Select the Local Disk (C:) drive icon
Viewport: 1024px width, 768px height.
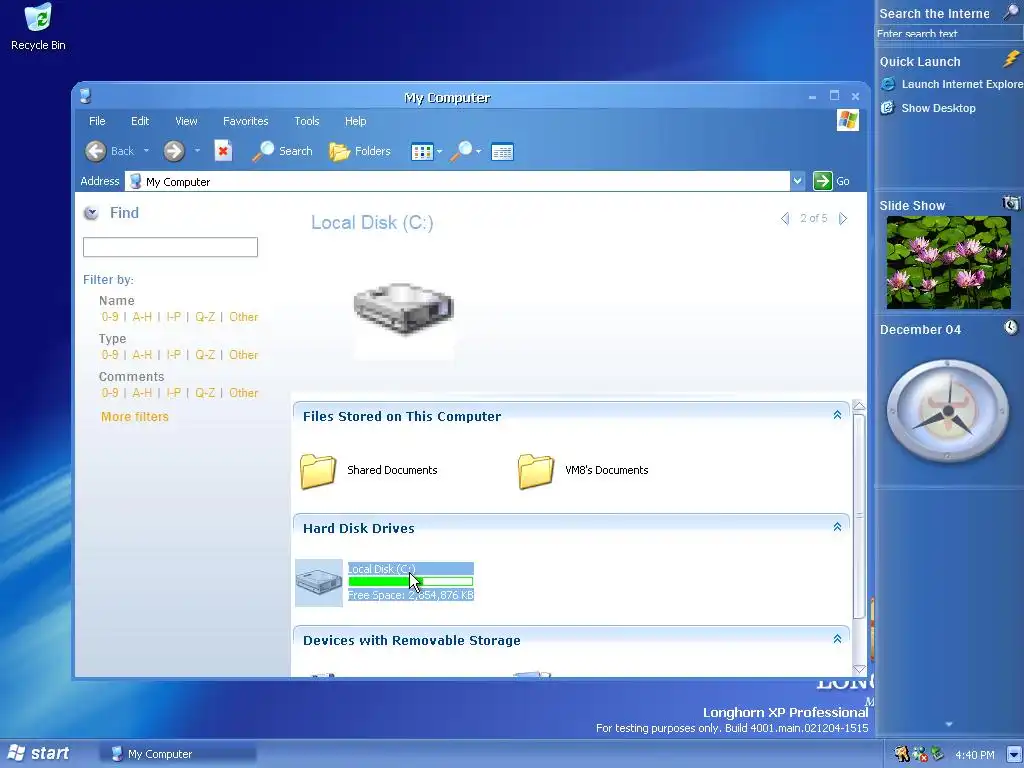pos(319,583)
